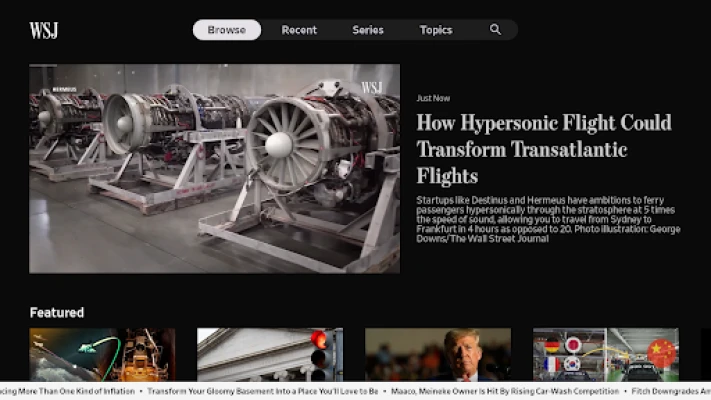Click the 'Just Now' timestamp label

coord(433,98)
